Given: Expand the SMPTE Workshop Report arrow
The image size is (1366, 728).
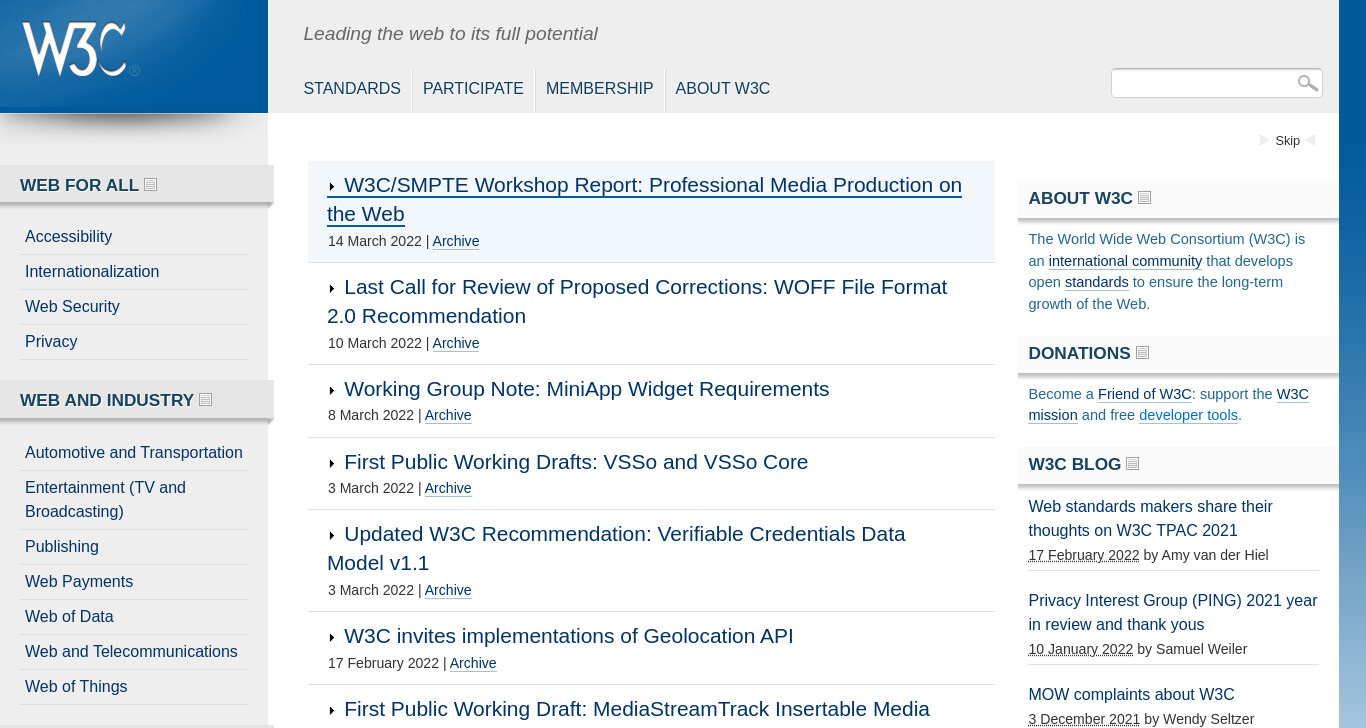Looking at the screenshot, I should click(x=332, y=187).
